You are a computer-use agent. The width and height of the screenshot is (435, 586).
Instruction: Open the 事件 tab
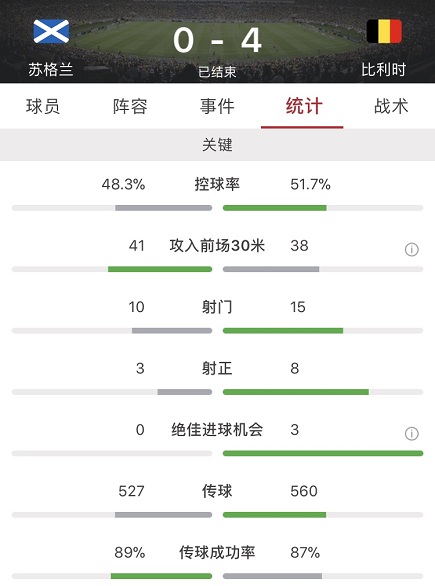[217, 106]
